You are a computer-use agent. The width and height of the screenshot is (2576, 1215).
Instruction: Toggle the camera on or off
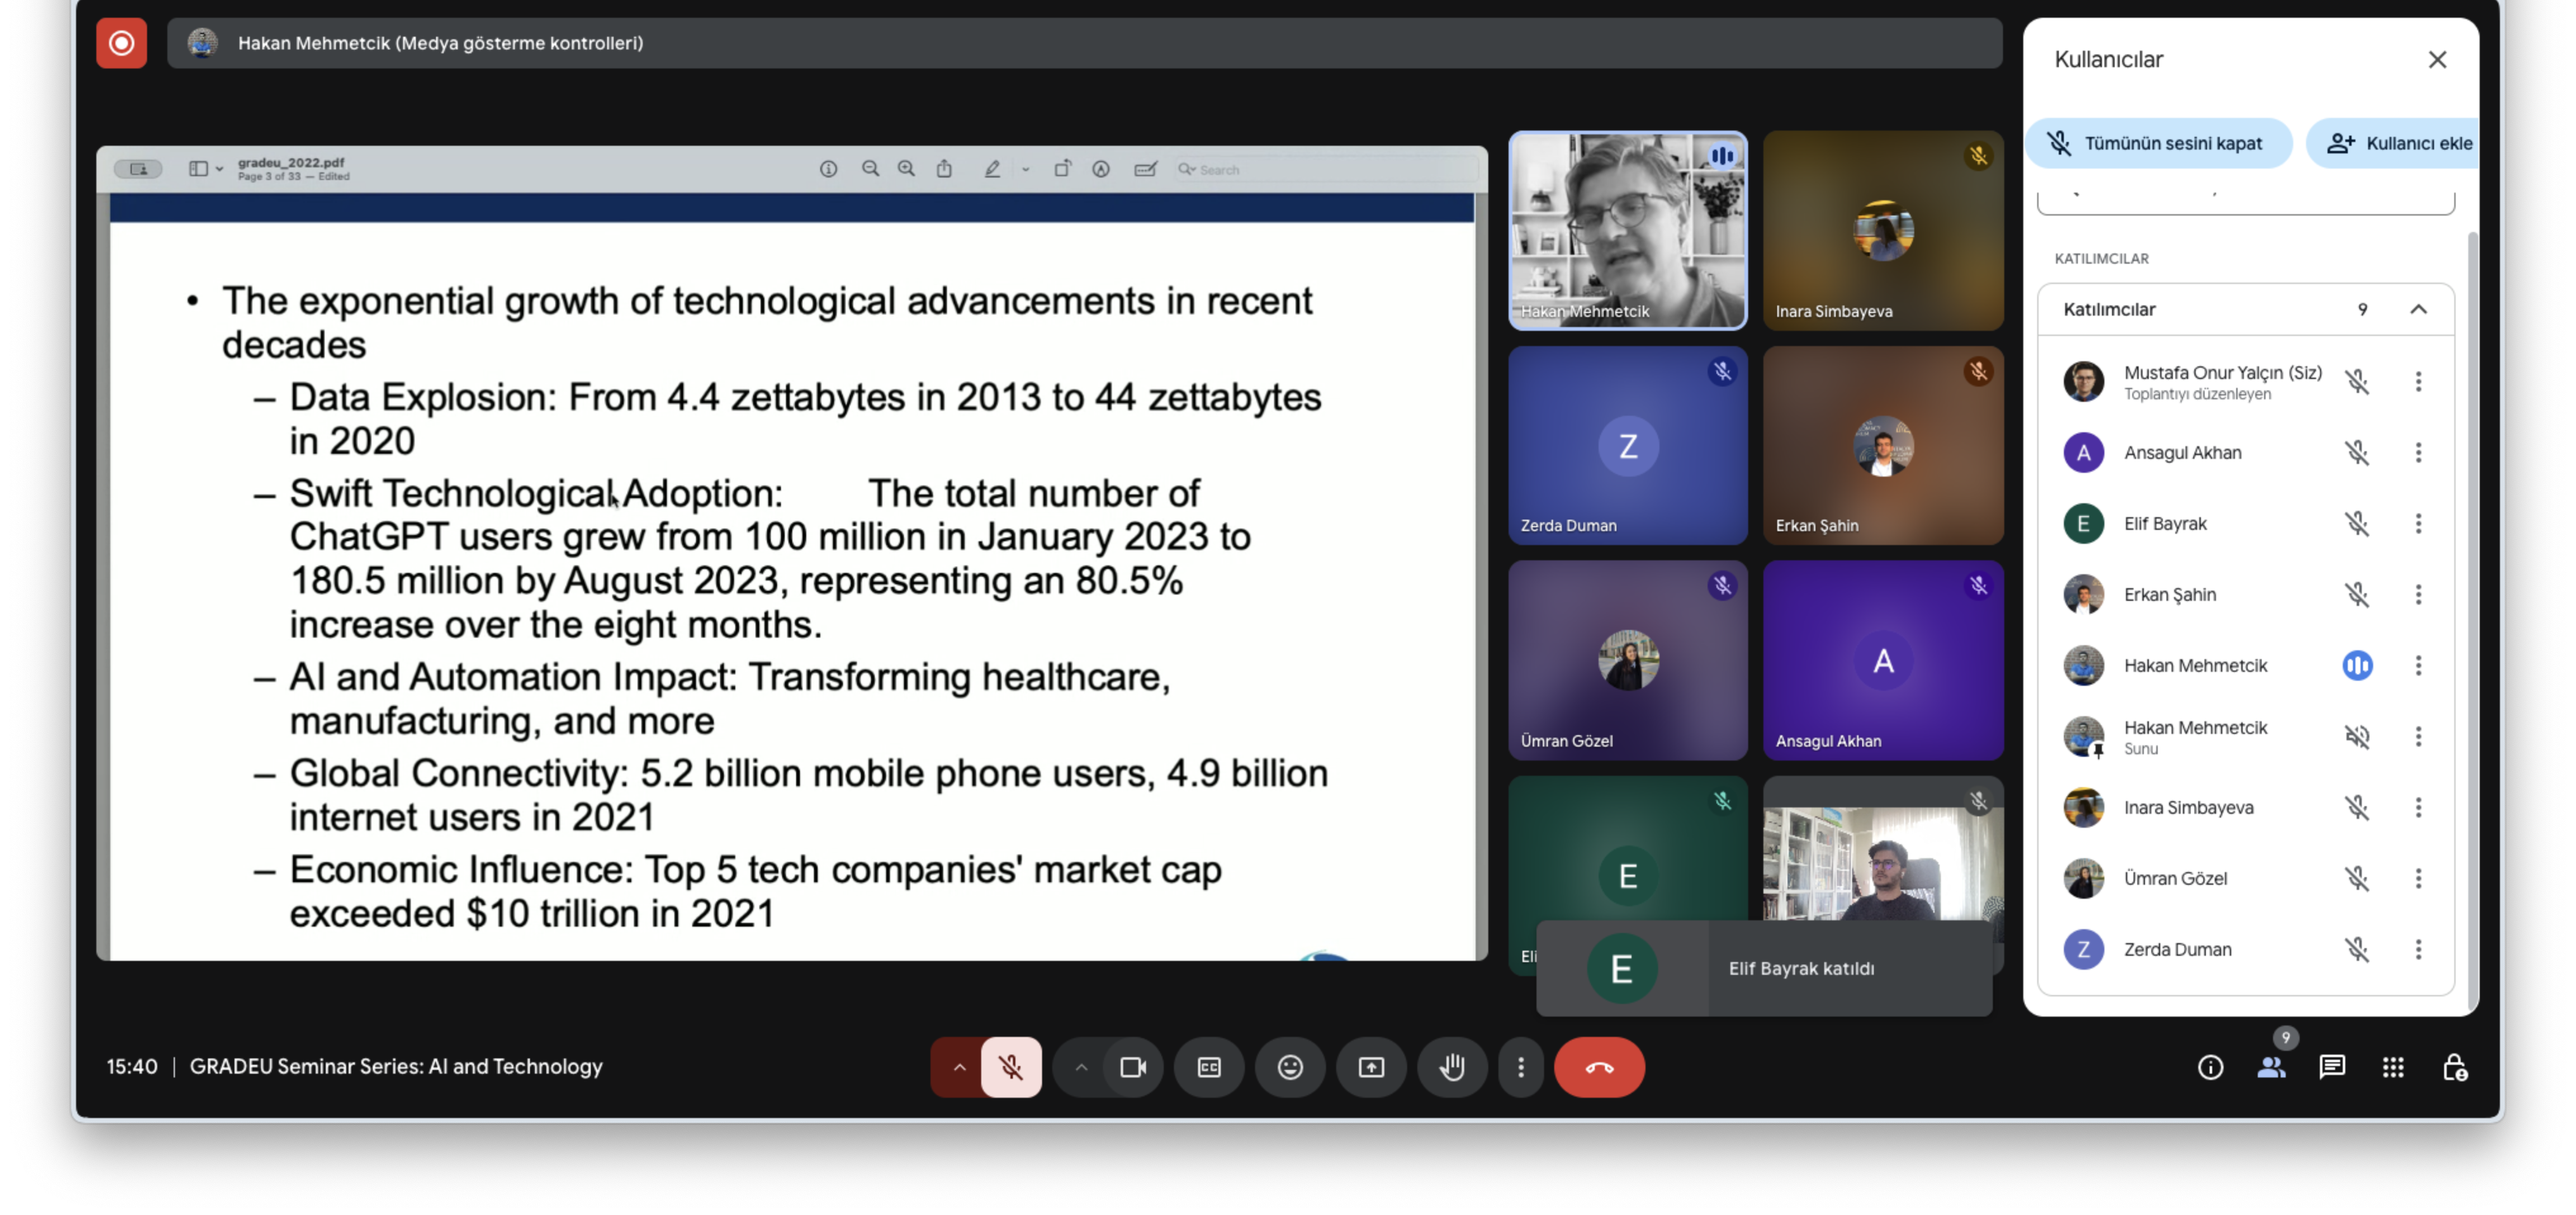(1133, 1067)
